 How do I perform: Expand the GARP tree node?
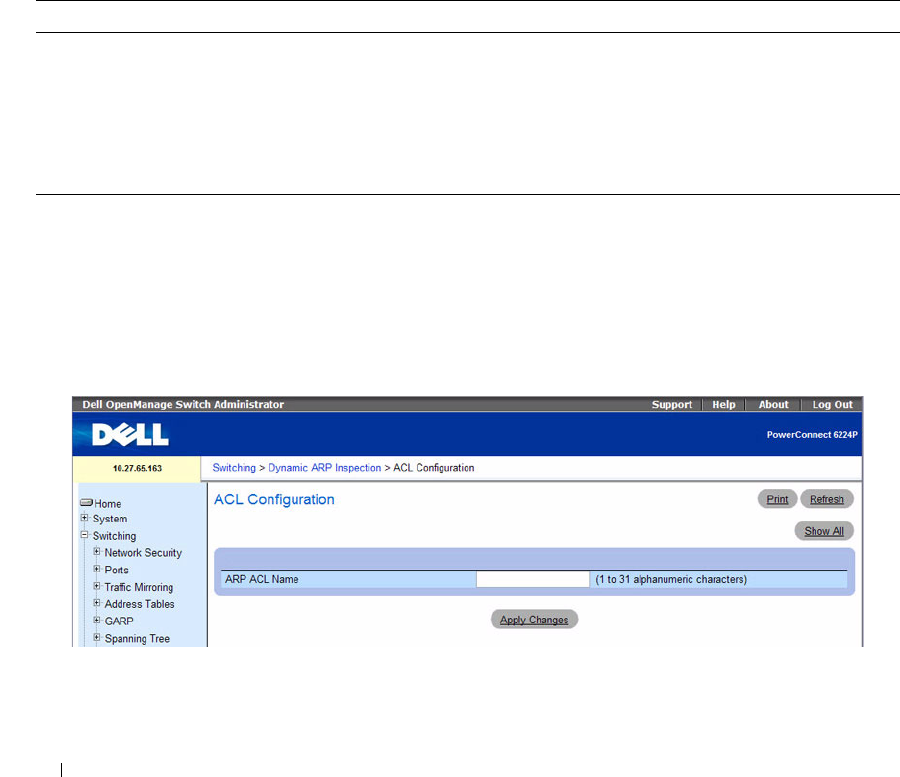click(x=96, y=620)
